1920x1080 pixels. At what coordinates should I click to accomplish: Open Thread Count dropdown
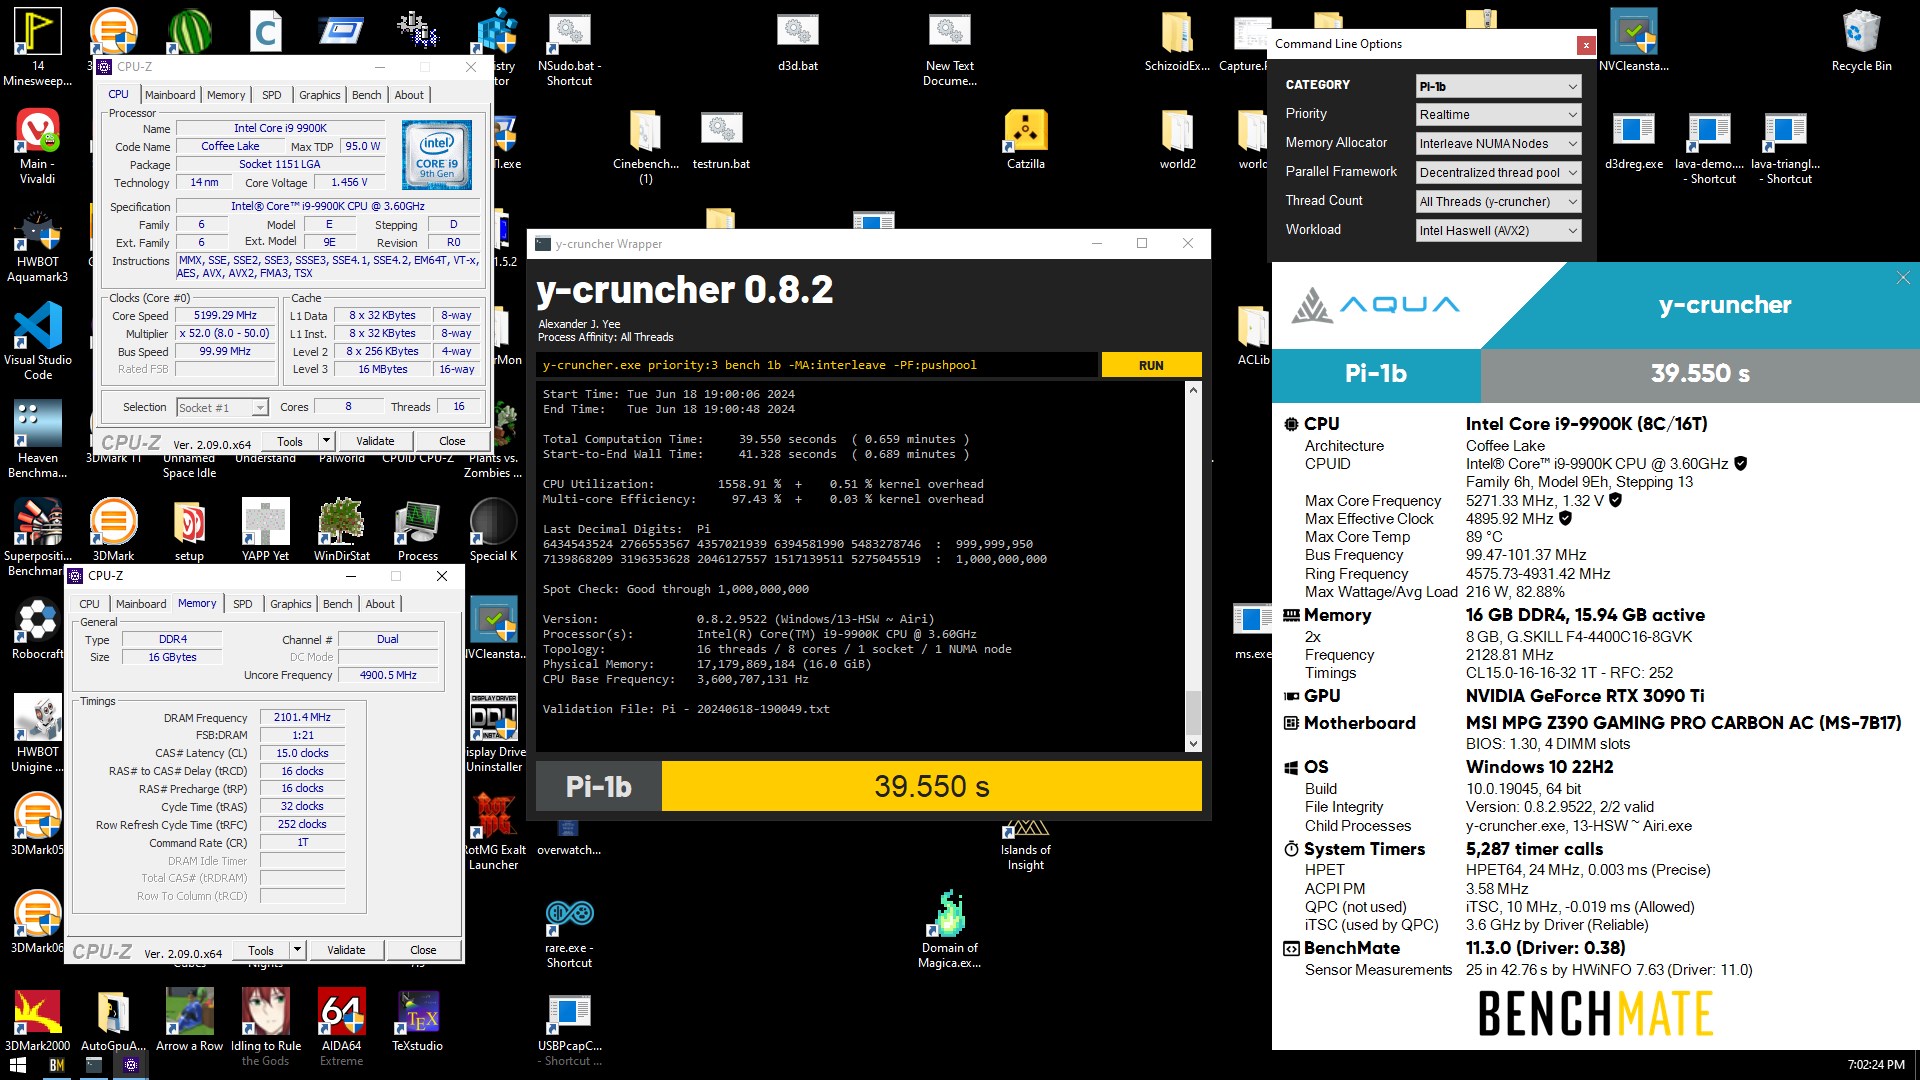click(x=1498, y=202)
